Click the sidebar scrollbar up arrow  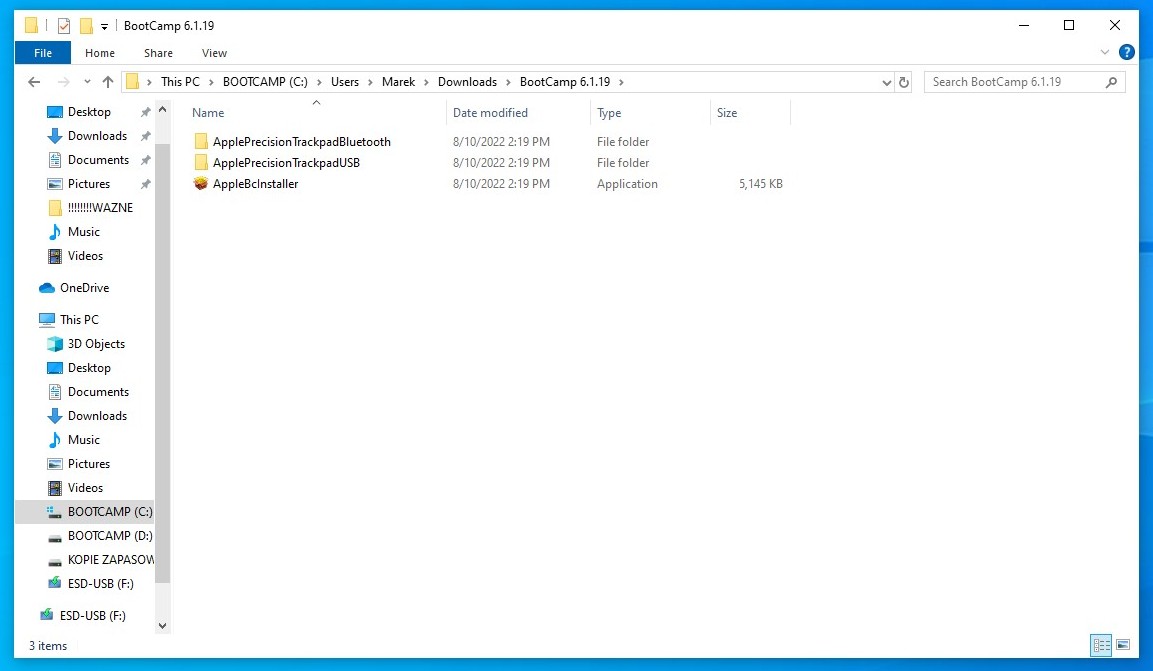click(x=163, y=110)
